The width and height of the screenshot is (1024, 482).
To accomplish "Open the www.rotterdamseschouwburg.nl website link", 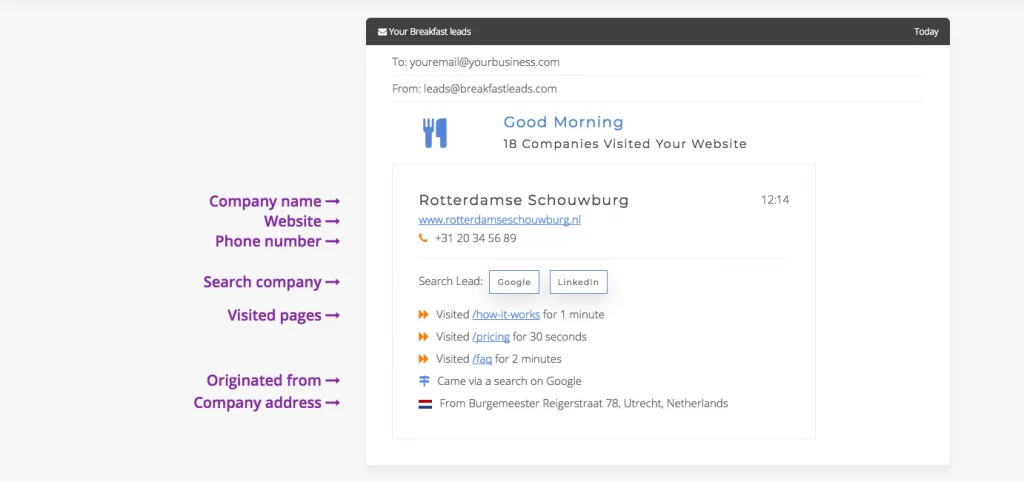I will tap(500, 219).
